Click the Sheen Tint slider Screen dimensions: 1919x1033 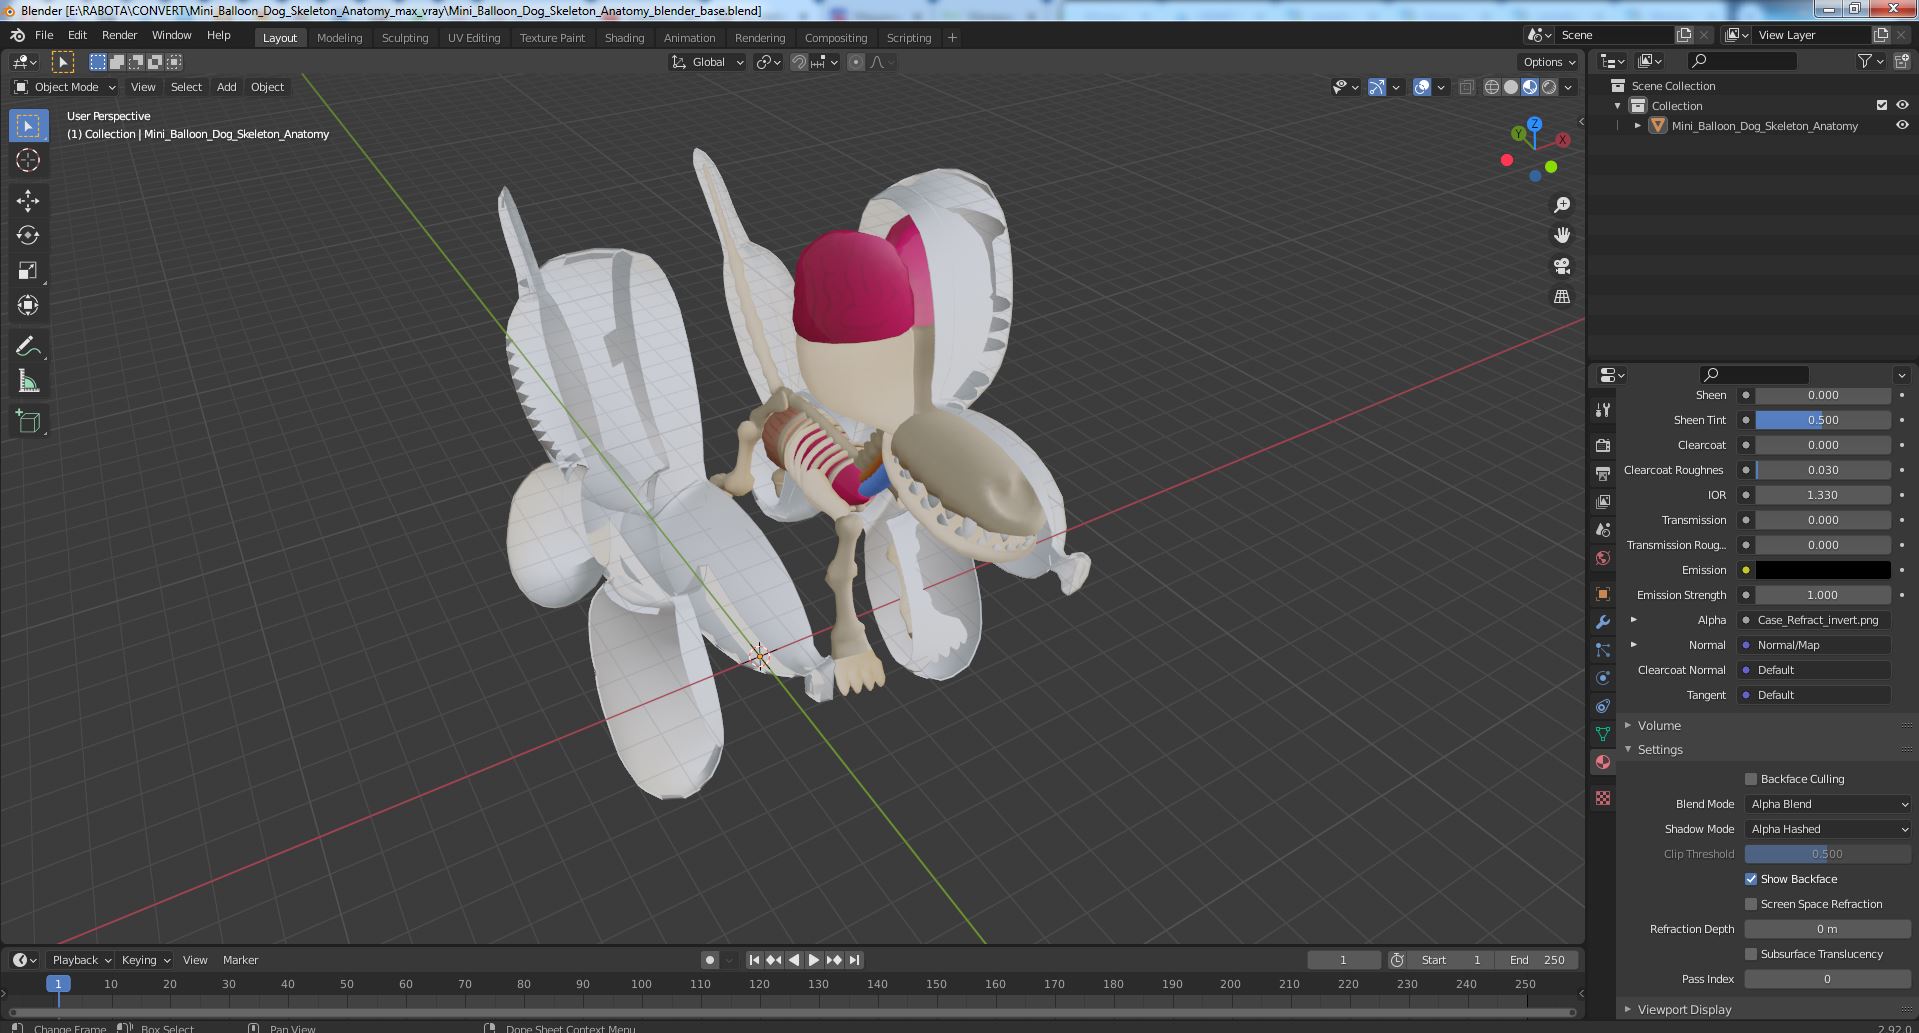coord(1823,420)
